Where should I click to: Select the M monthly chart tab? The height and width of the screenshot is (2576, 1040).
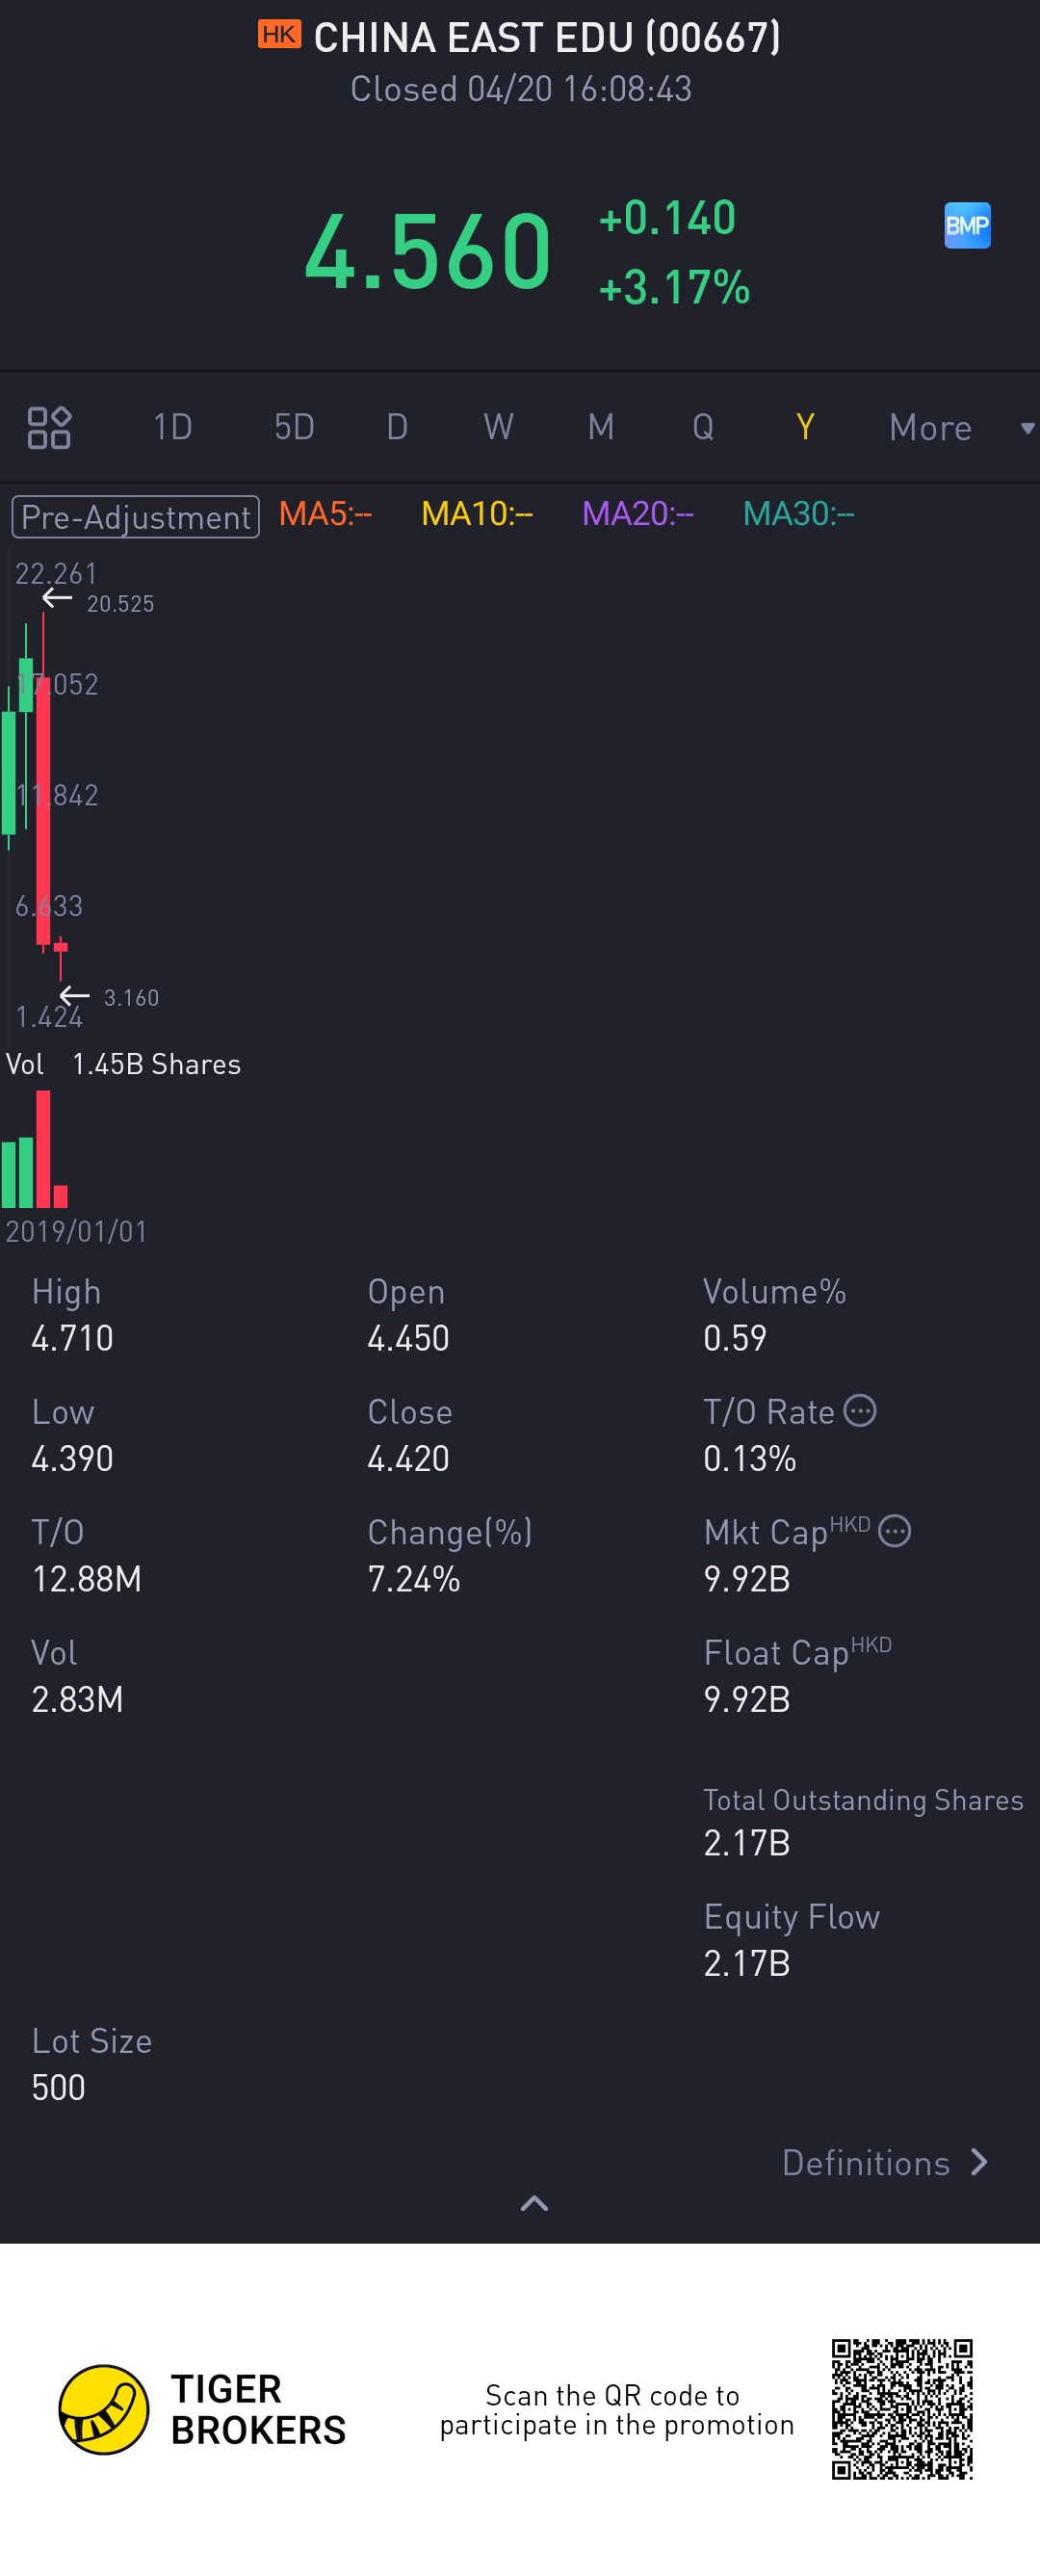(600, 428)
